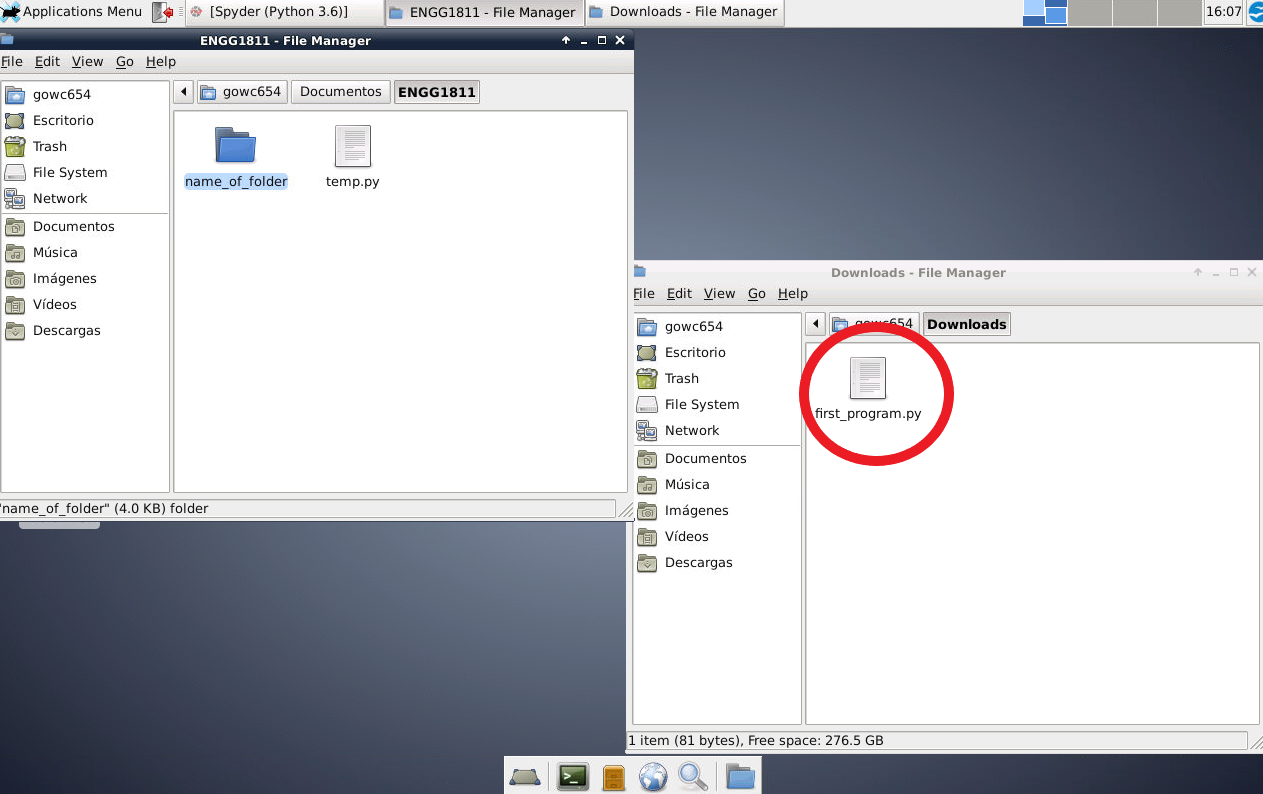The width and height of the screenshot is (1263, 794).
Task: Open the Applications Menu
Action: (71, 12)
